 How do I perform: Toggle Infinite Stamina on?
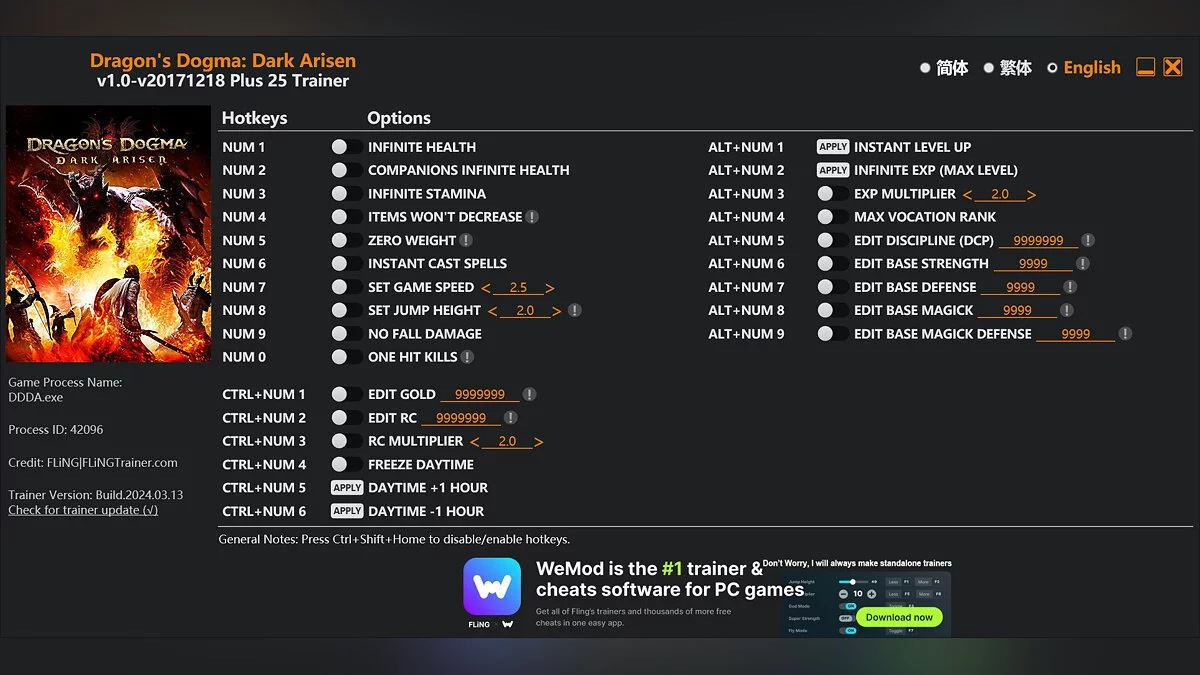(x=346, y=194)
